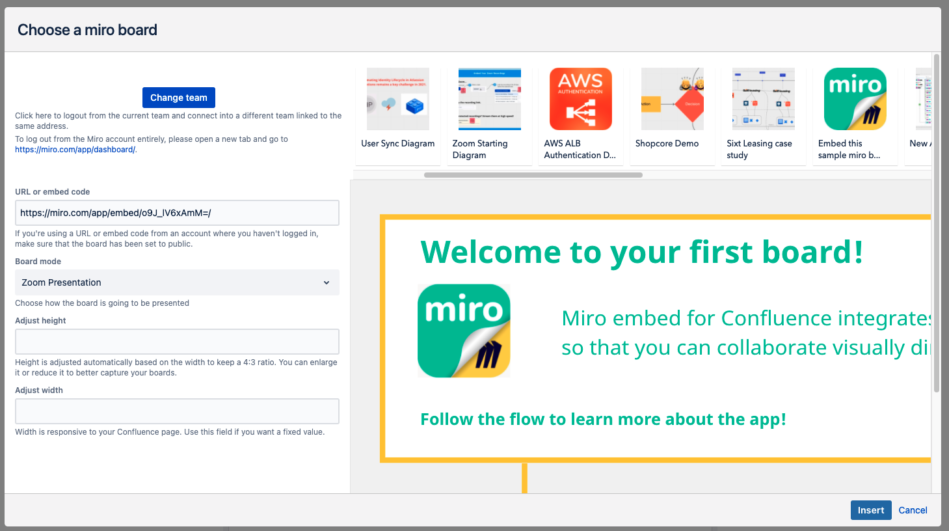Select the Shopcore Demo board thumbnail
Screen dimensions: 949x531
coord(672,99)
